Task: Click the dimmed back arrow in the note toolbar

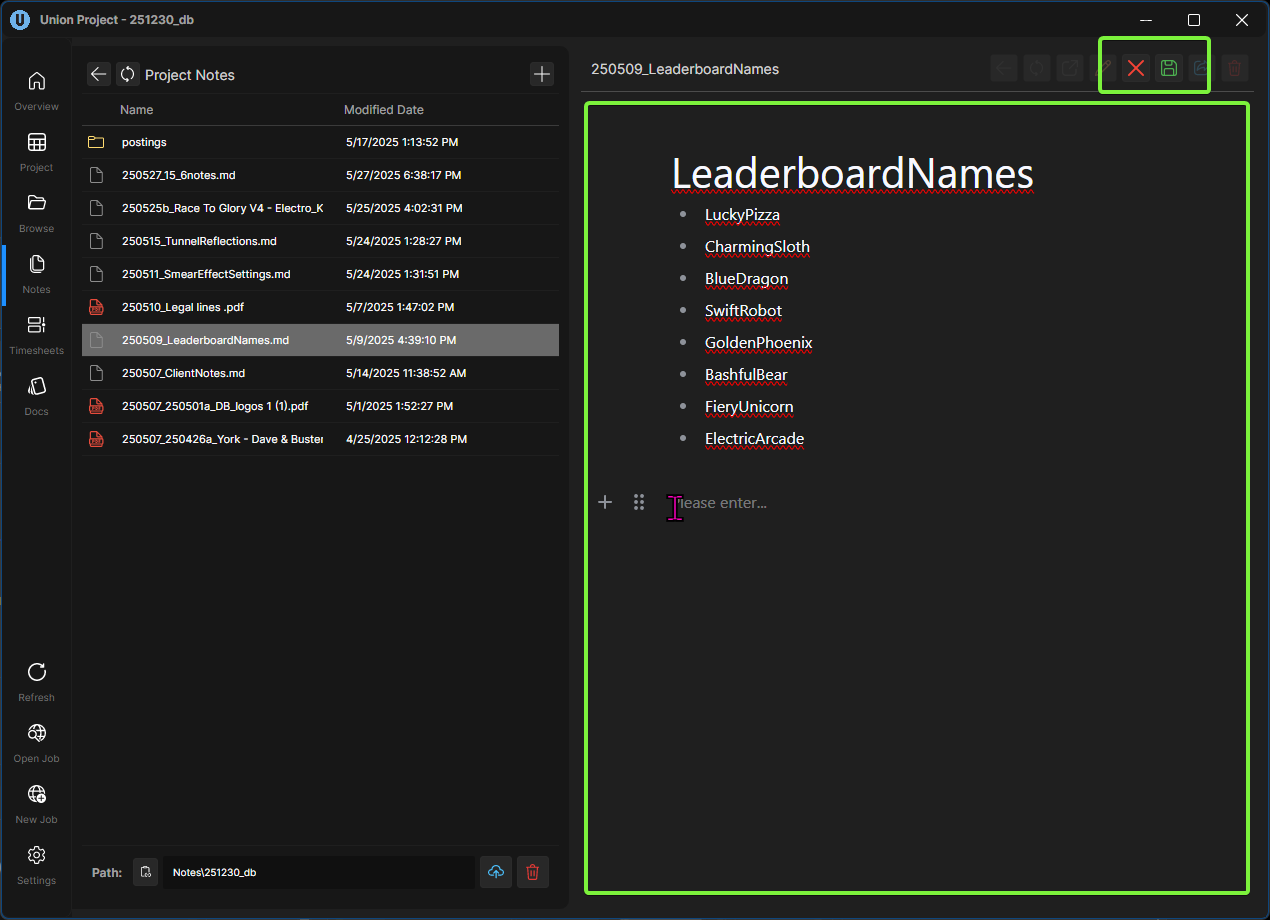Action: tap(1004, 68)
